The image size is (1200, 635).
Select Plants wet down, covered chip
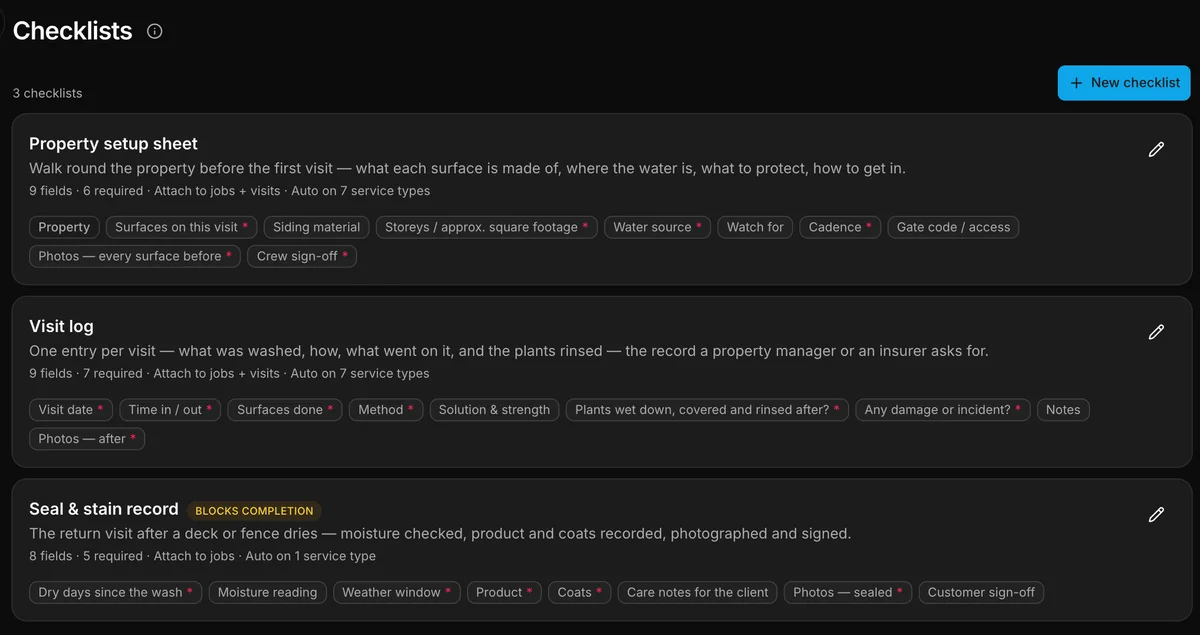(708, 410)
